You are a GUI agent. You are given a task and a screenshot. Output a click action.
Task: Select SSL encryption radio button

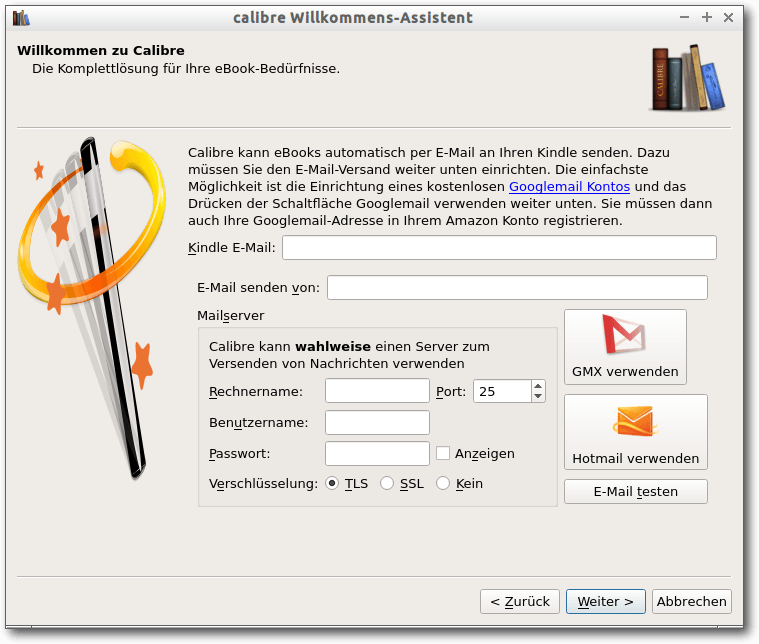(x=387, y=483)
